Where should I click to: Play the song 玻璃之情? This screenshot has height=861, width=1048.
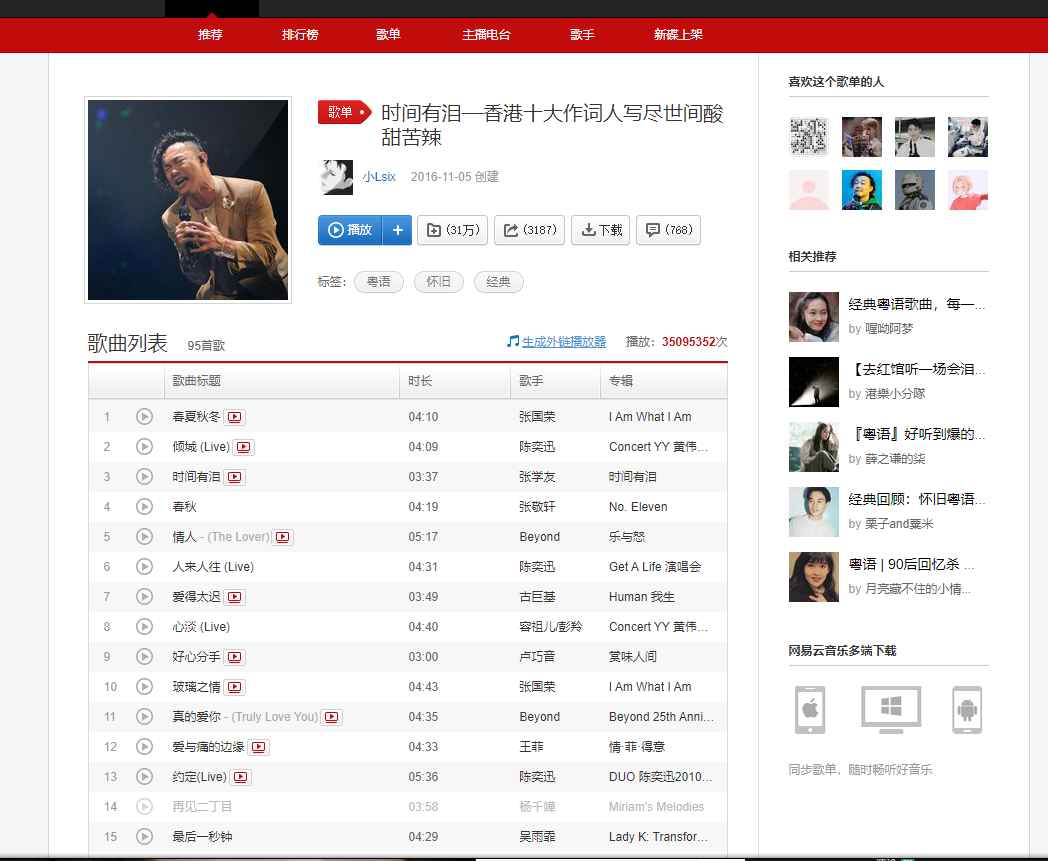point(144,687)
